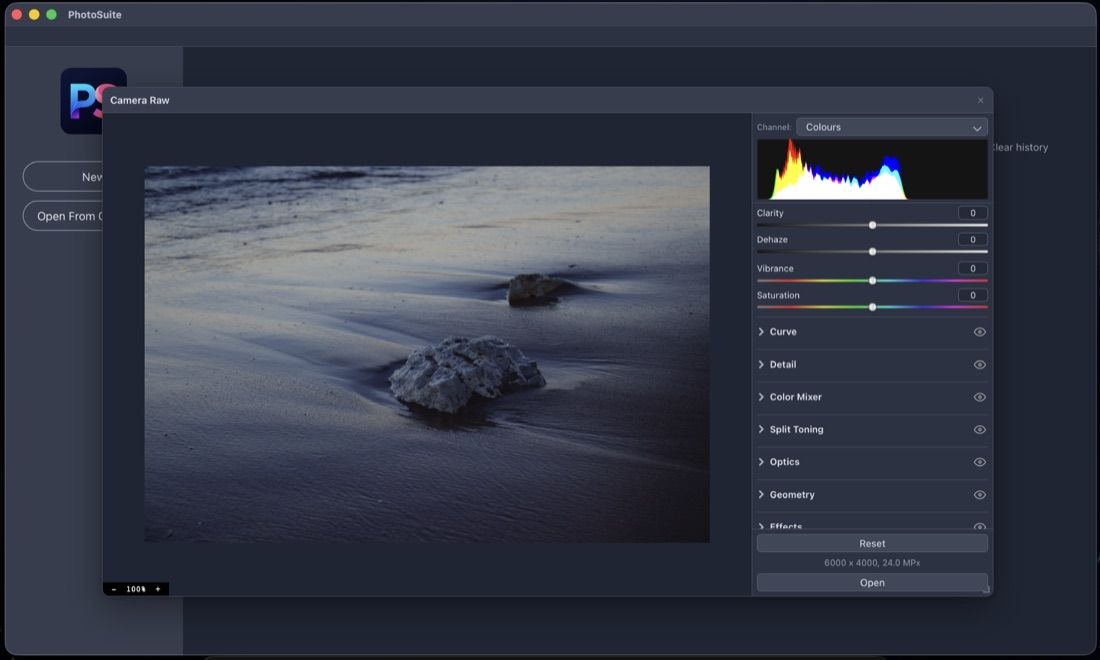Click the red macOS close button
The width and height of the screenshot is (1100, 660).
pyautogui.click(x=17, y=14)
